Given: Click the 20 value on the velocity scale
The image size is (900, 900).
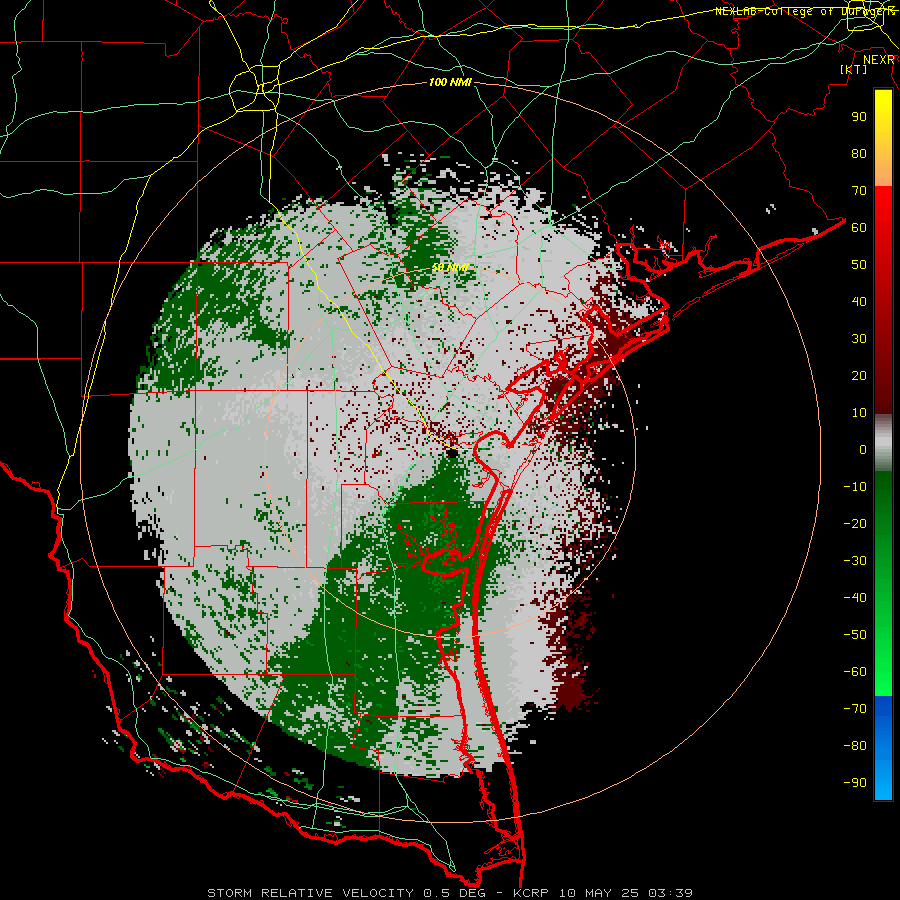Looking at the screenshot, I should (x=859, y=376).
